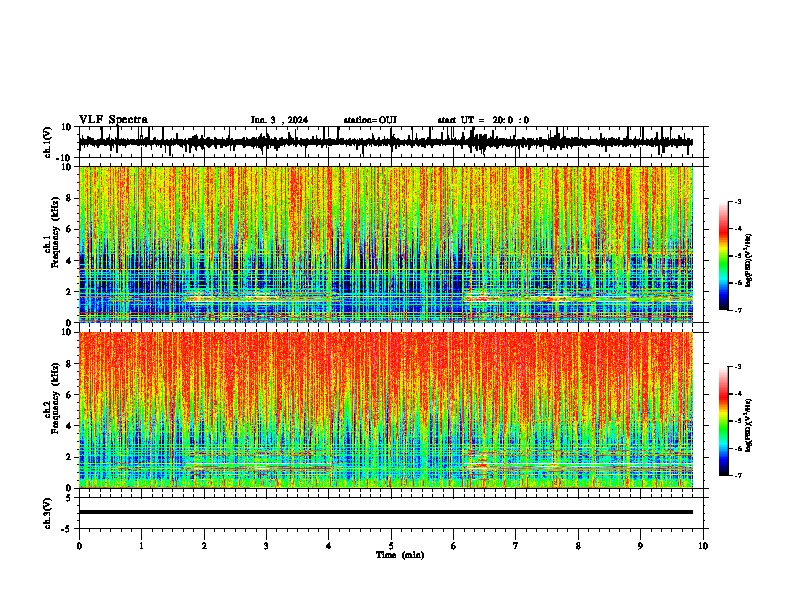Viewport: 792px width, 612px height.
Task: Click time axis tick label "4"
Action: [x=329, y=546]
